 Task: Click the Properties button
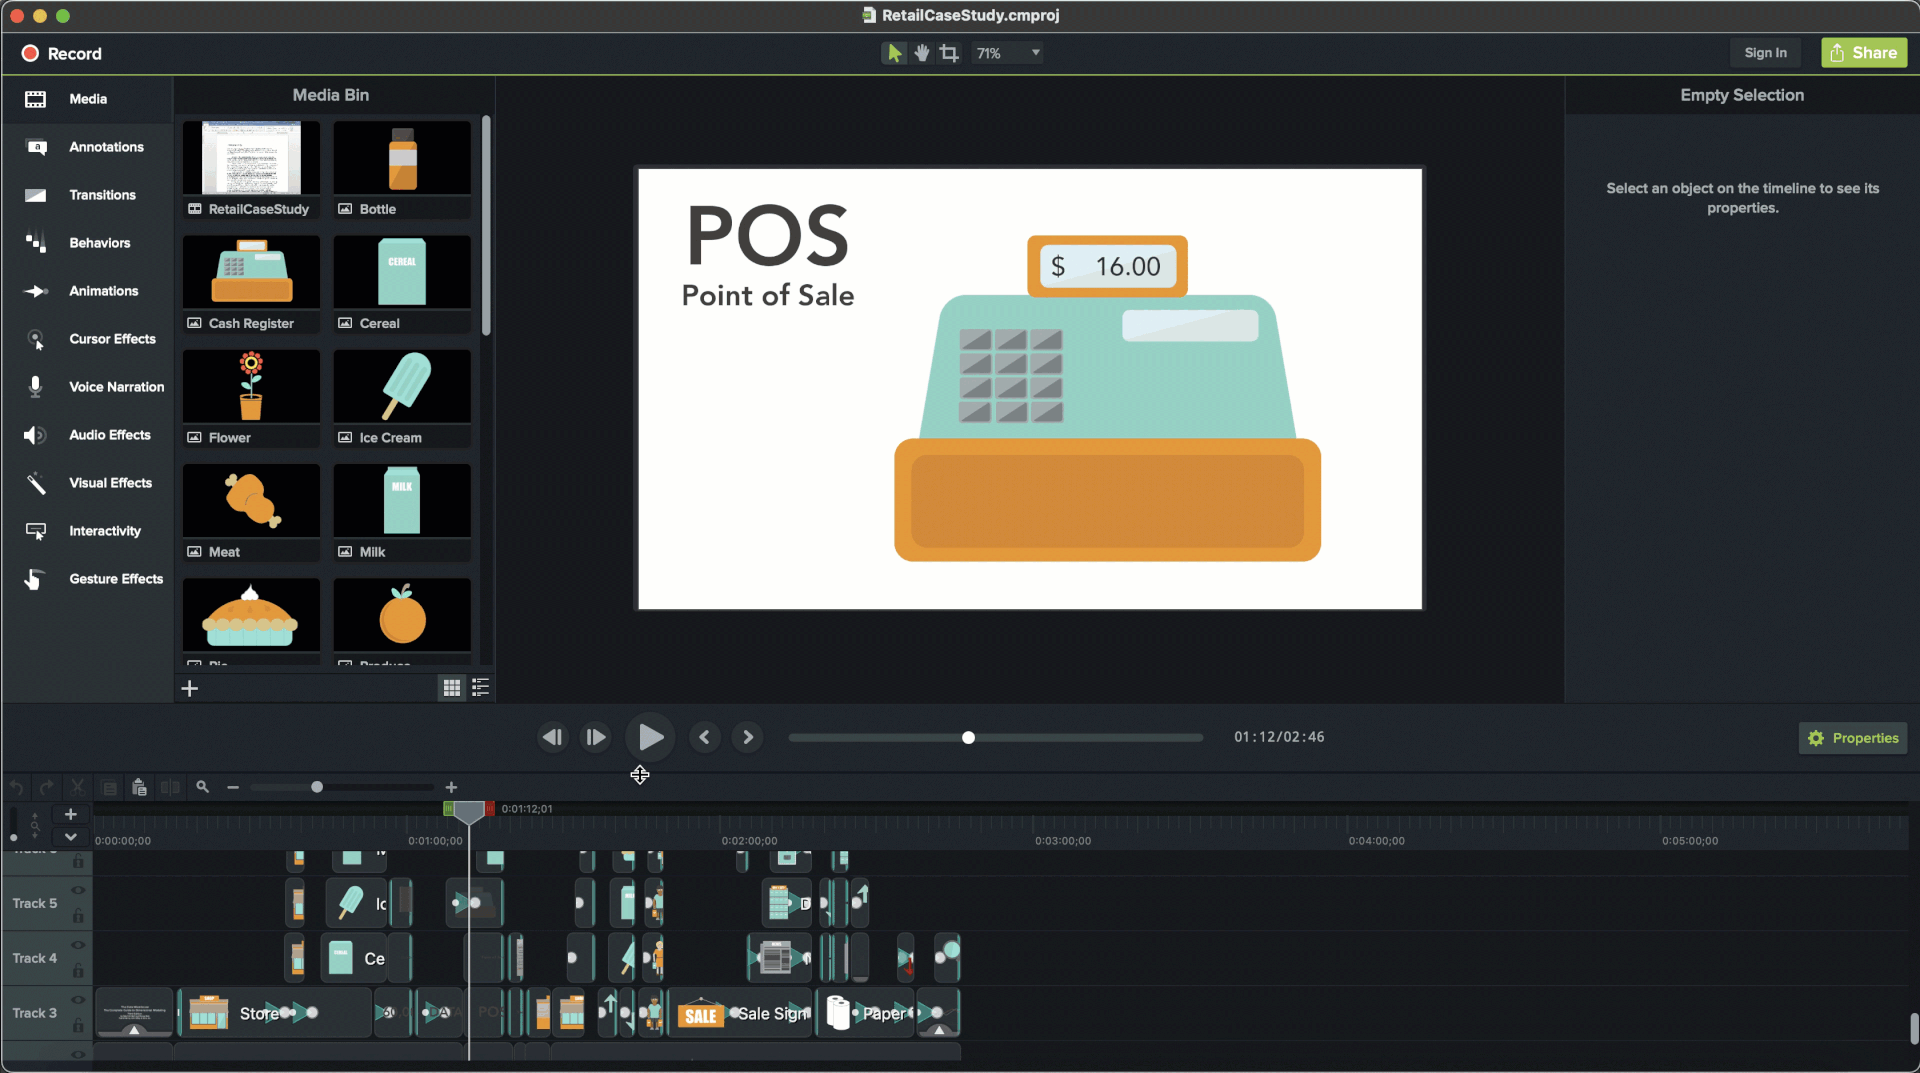pos(1853,738)
